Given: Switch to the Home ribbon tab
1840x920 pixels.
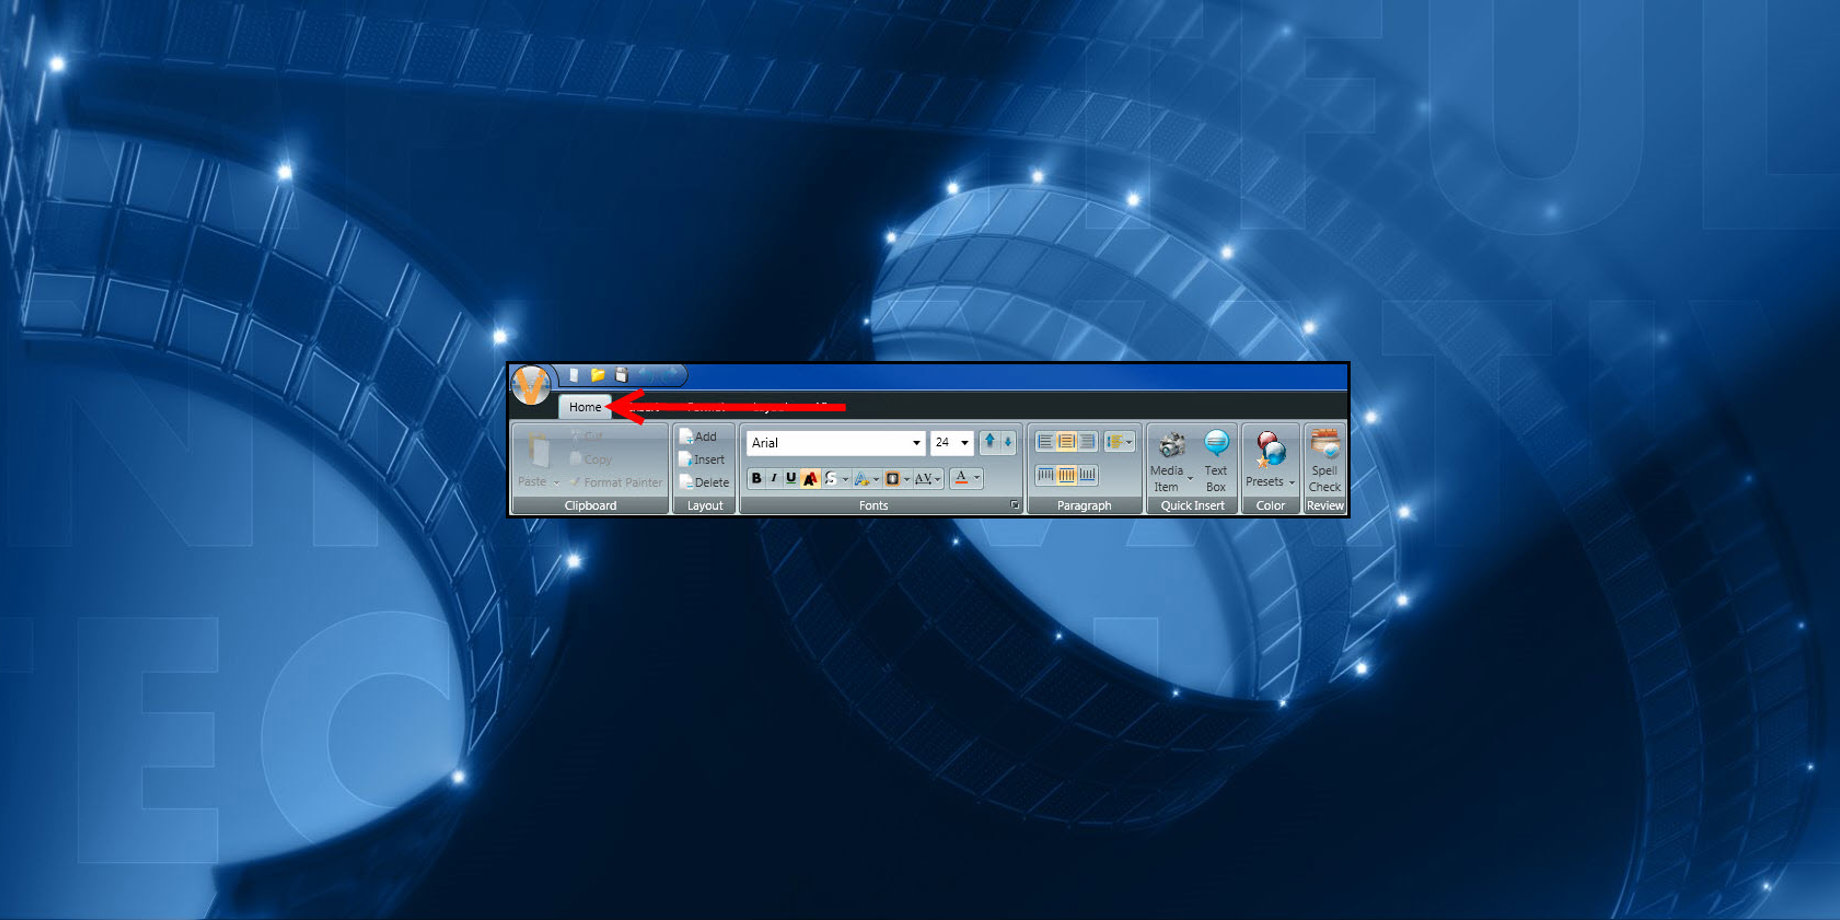Looking at the screenshot, I should pos(585,407).
